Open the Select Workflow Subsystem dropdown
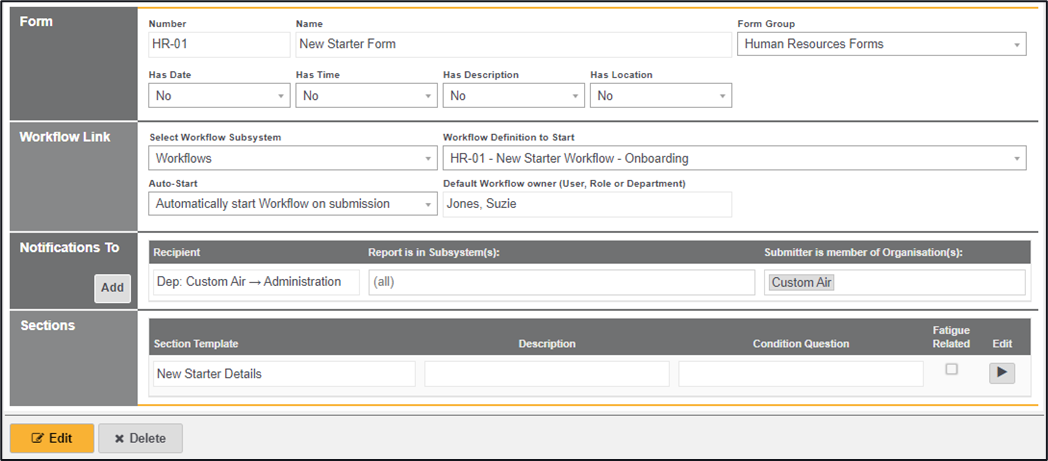 click(x=292, y=158)
